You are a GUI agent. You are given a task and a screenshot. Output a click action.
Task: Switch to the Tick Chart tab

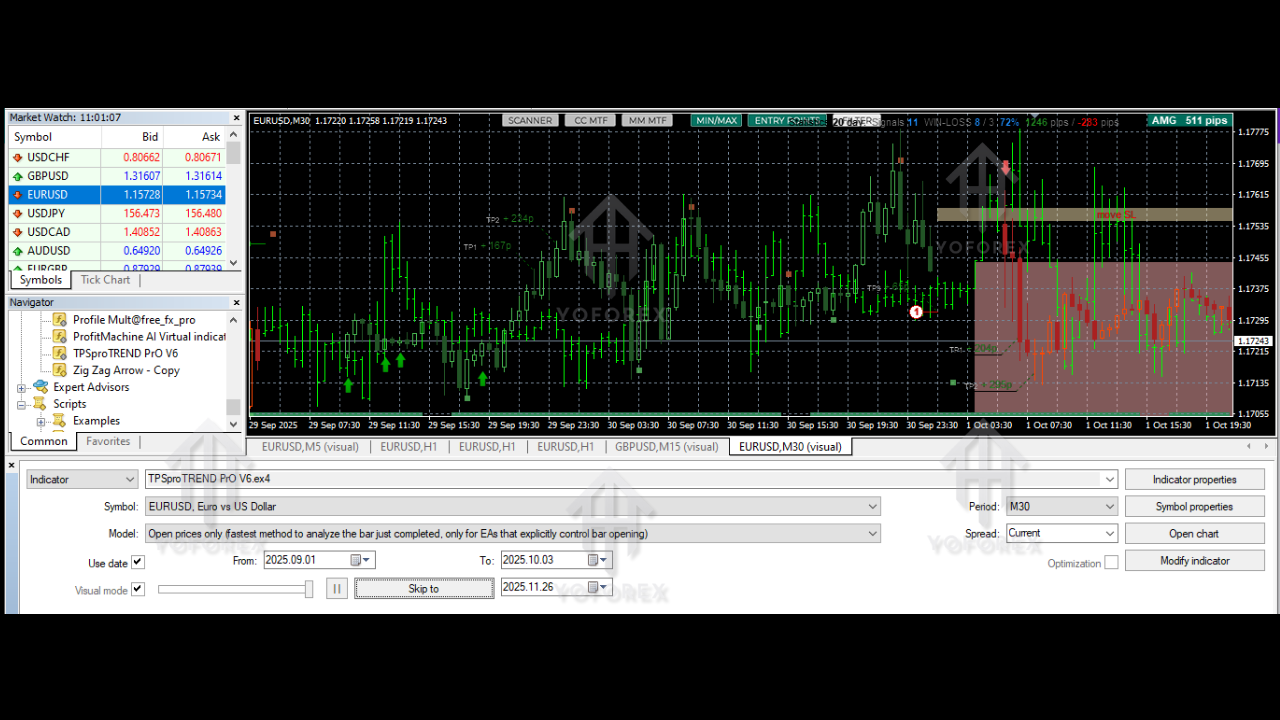coord(105,280)
